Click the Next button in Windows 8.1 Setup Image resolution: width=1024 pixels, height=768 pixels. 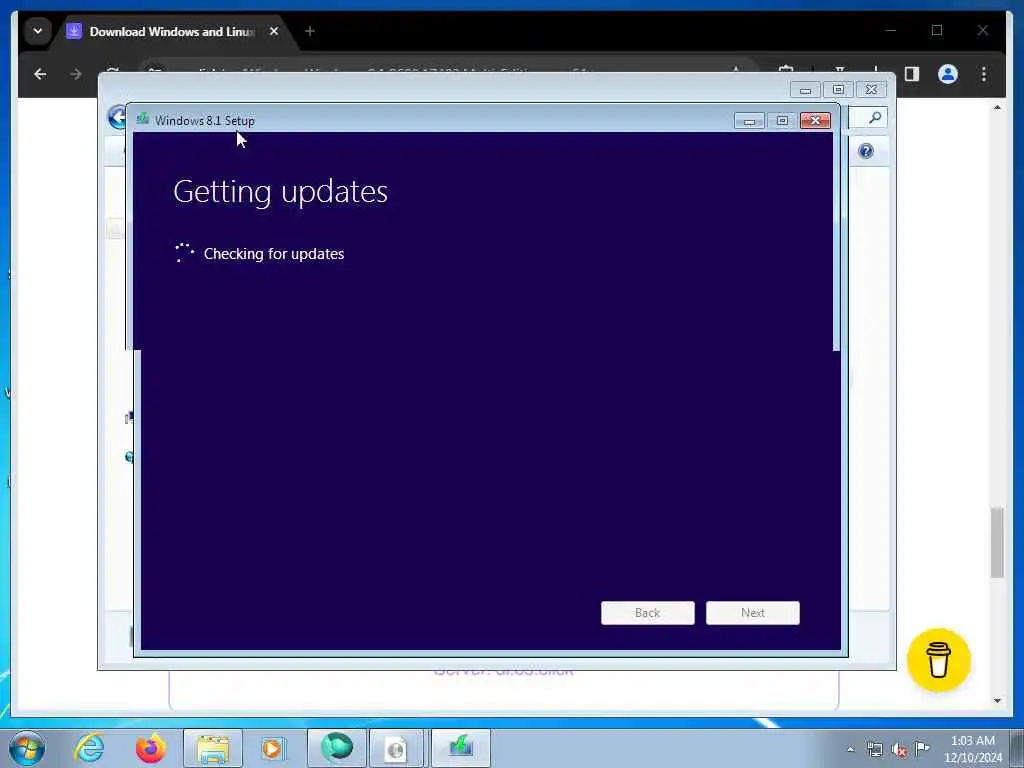coord(752,613)
